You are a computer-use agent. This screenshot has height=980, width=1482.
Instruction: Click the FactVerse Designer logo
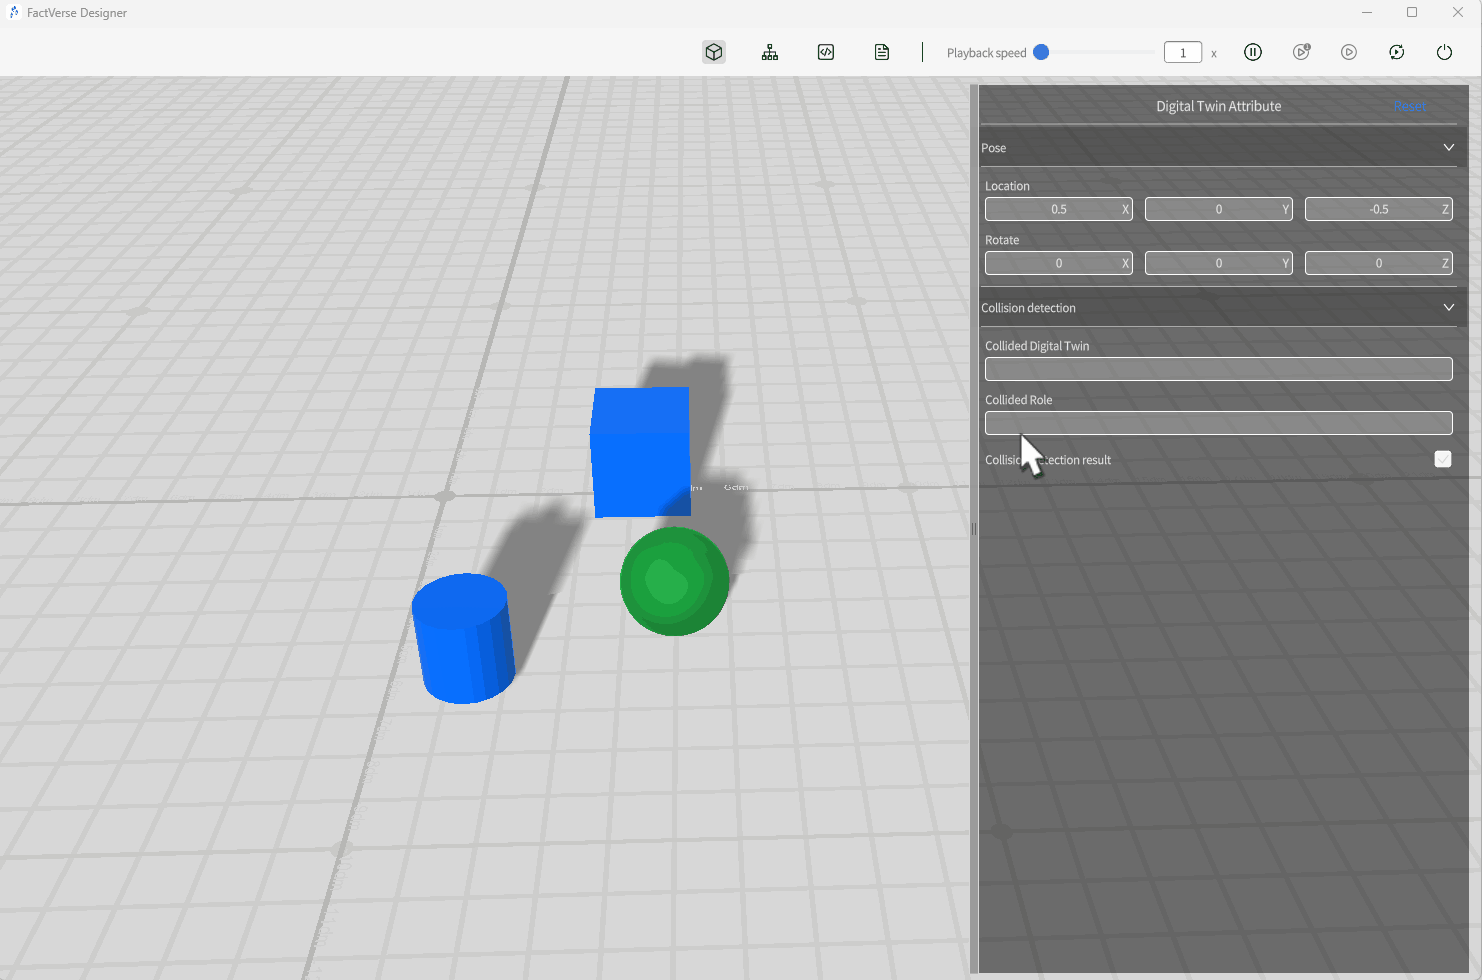tap(15, 12)
